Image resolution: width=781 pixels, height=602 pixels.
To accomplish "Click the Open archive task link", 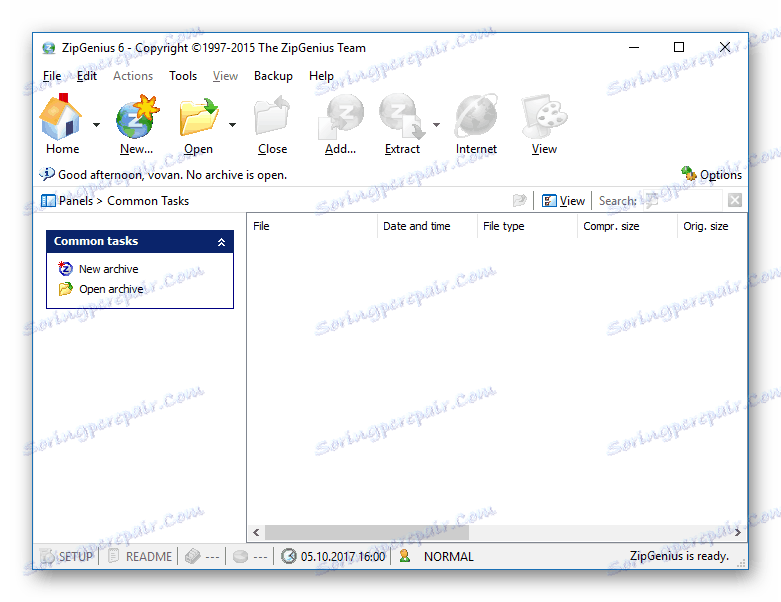I will [x=111, y=289].
